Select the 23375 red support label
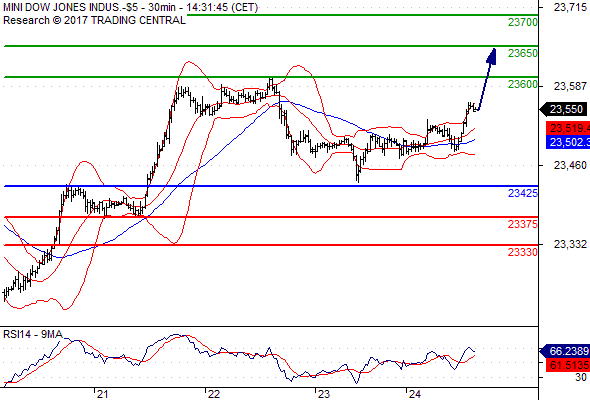Screen dimensions: 590x400 click(x=523, y=224)
